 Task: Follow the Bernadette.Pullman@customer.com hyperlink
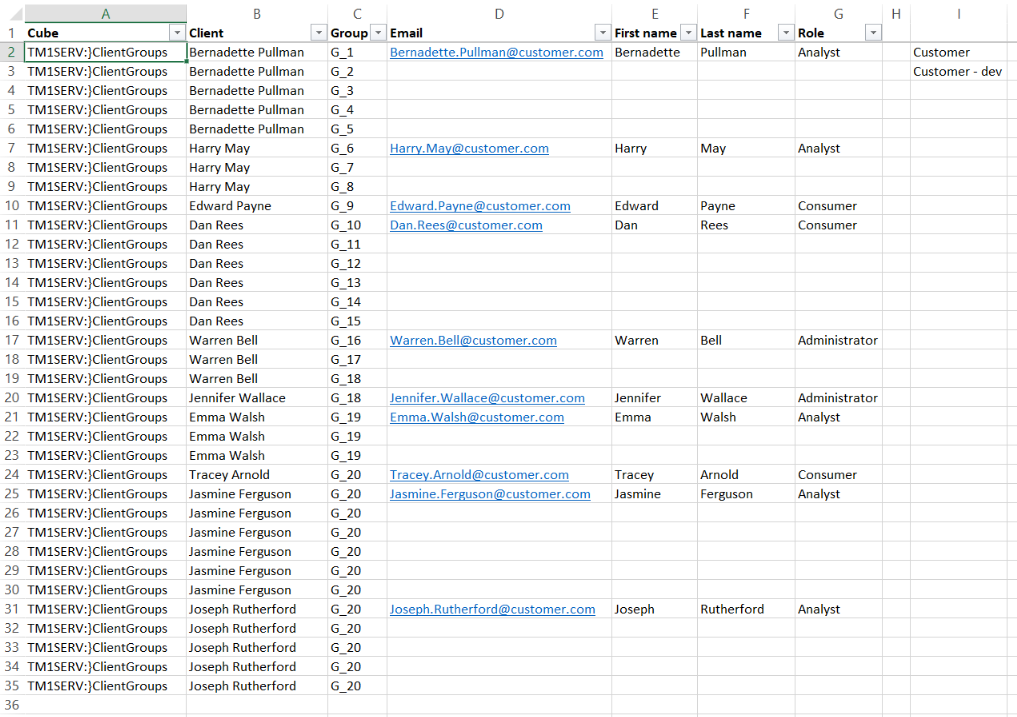tap(496, 52)
